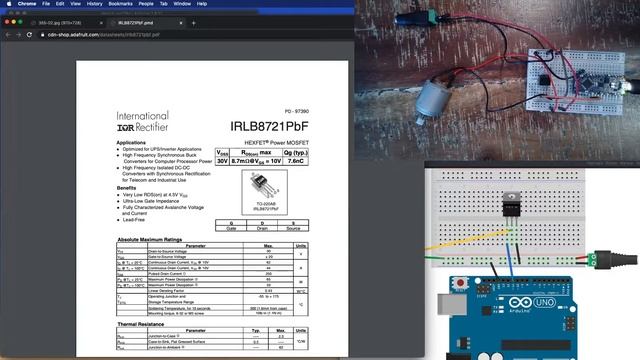Switch to the jpg image tab

pyautogui.click(x=65, y=23)
